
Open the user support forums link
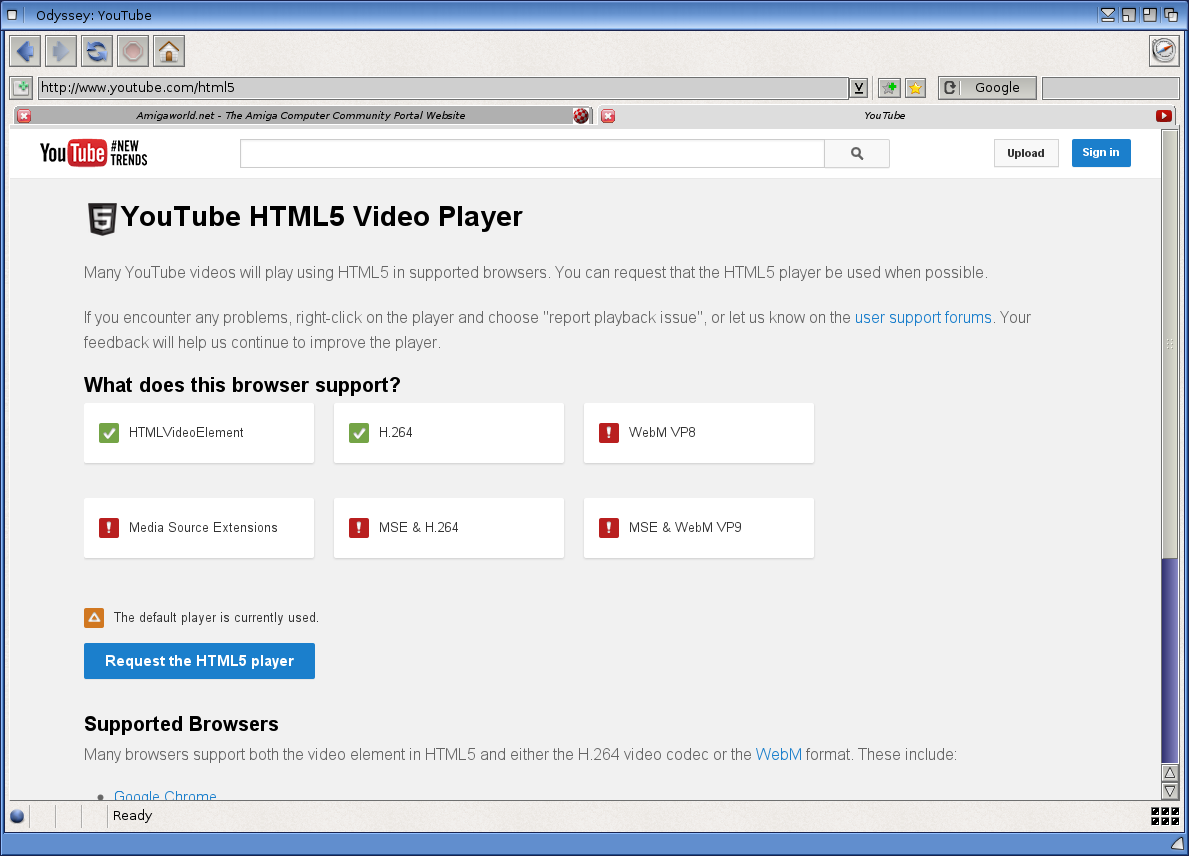923,318
